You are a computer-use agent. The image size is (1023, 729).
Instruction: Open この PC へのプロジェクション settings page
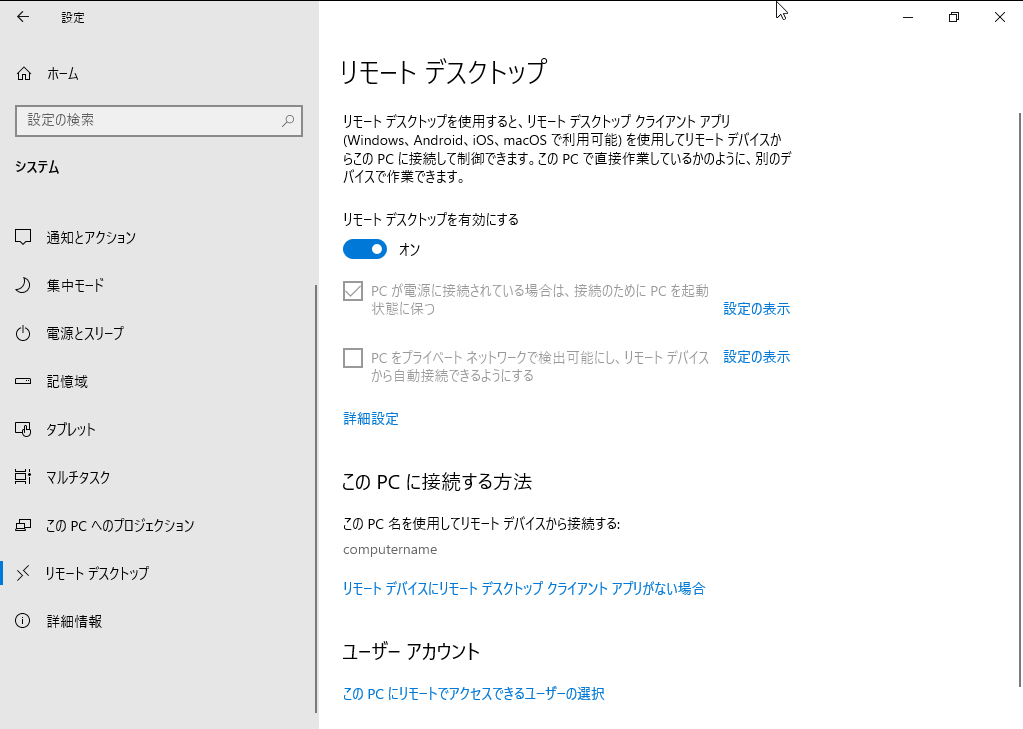click(120, 526)
